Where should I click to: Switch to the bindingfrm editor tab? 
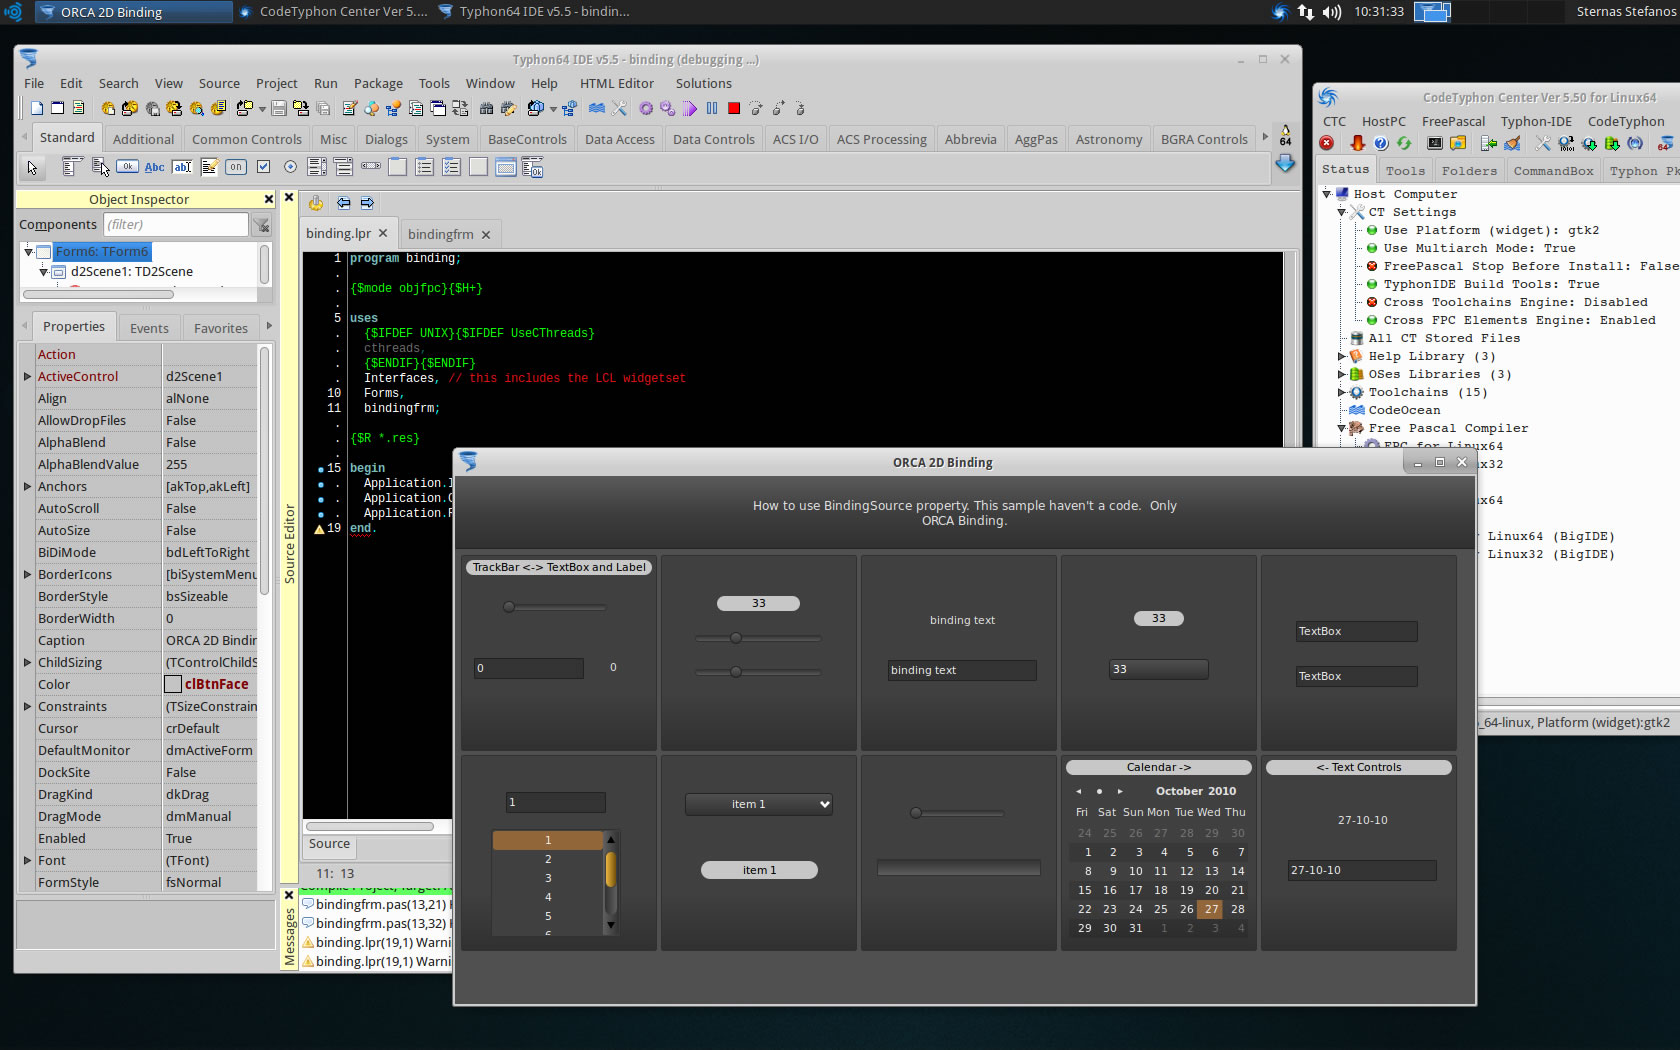coord(449,234)
